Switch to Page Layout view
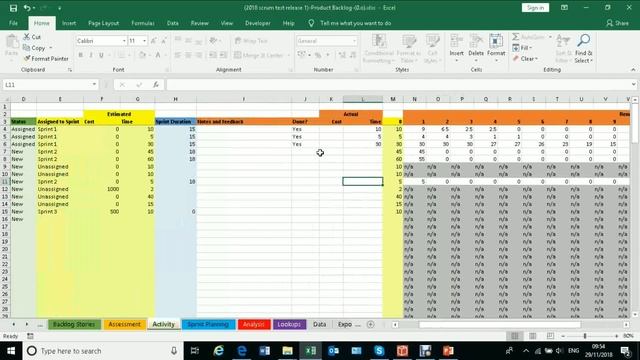This screenshot has height=360, width=640. pos(533,336)
